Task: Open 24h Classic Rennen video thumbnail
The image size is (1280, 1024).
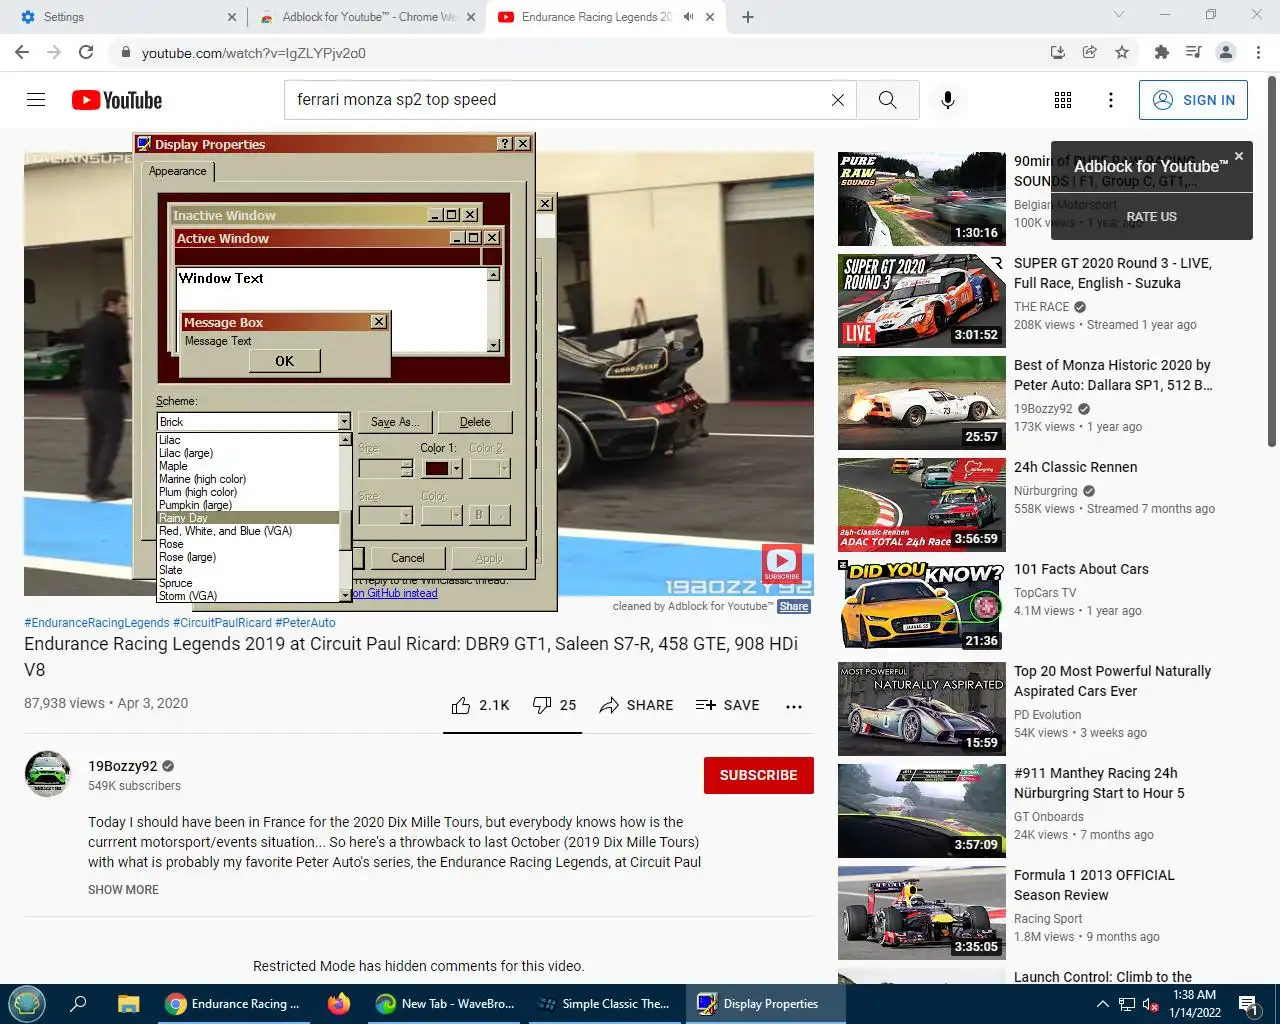Action: click(922, 505)
